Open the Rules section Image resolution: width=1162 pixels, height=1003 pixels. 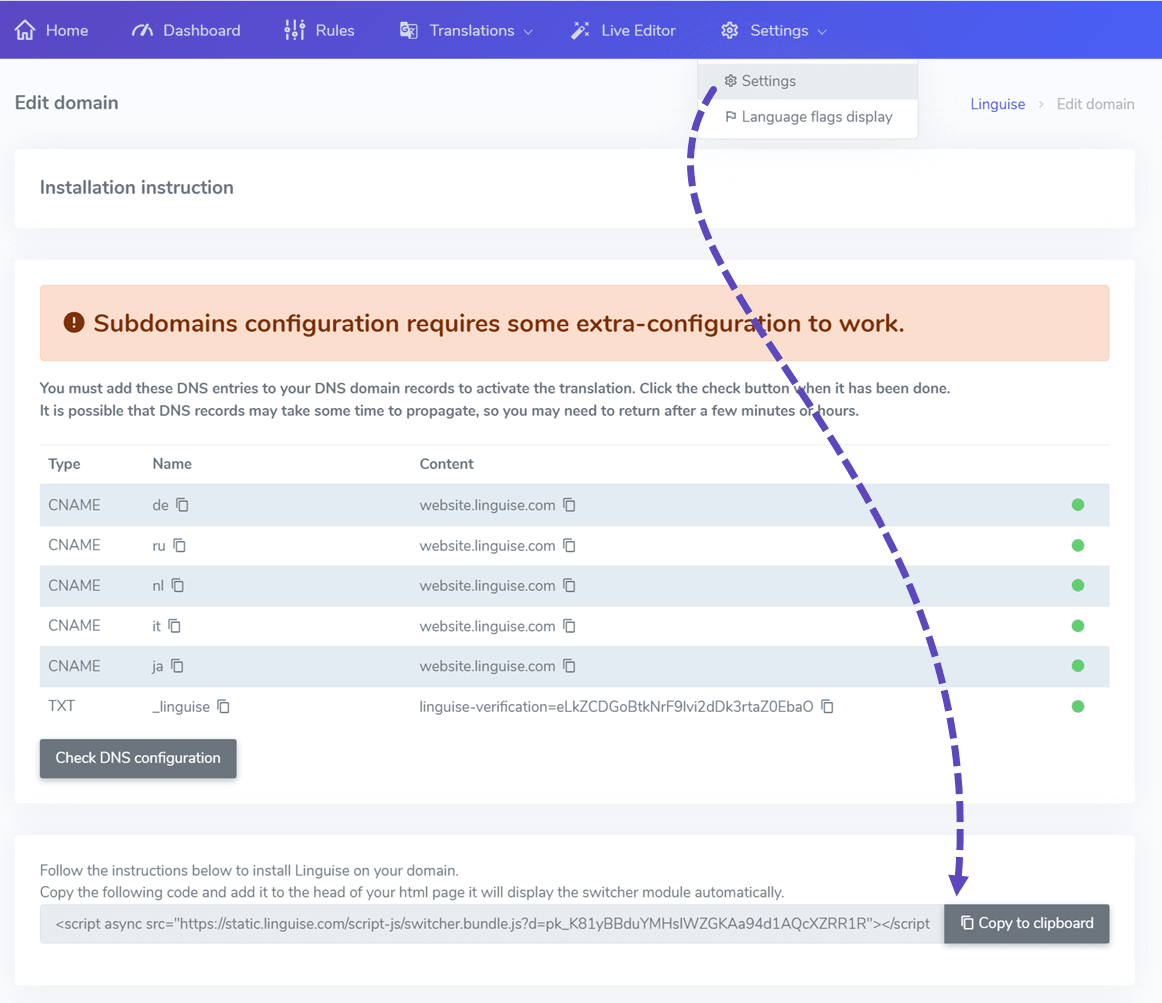click(320, 31)
